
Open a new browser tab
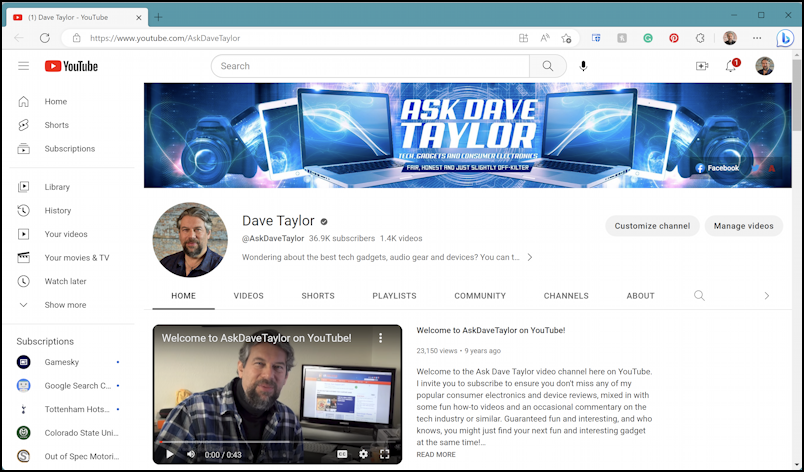[x=158, y=17]
